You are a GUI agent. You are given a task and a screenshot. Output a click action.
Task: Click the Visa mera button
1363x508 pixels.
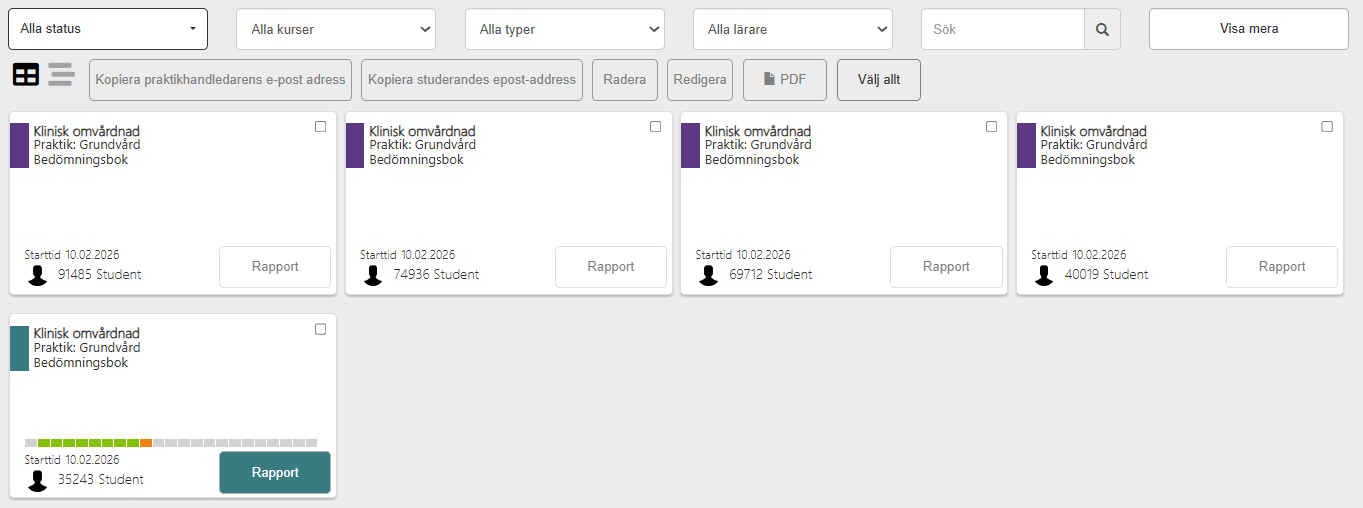click(x=1248, y=29)
